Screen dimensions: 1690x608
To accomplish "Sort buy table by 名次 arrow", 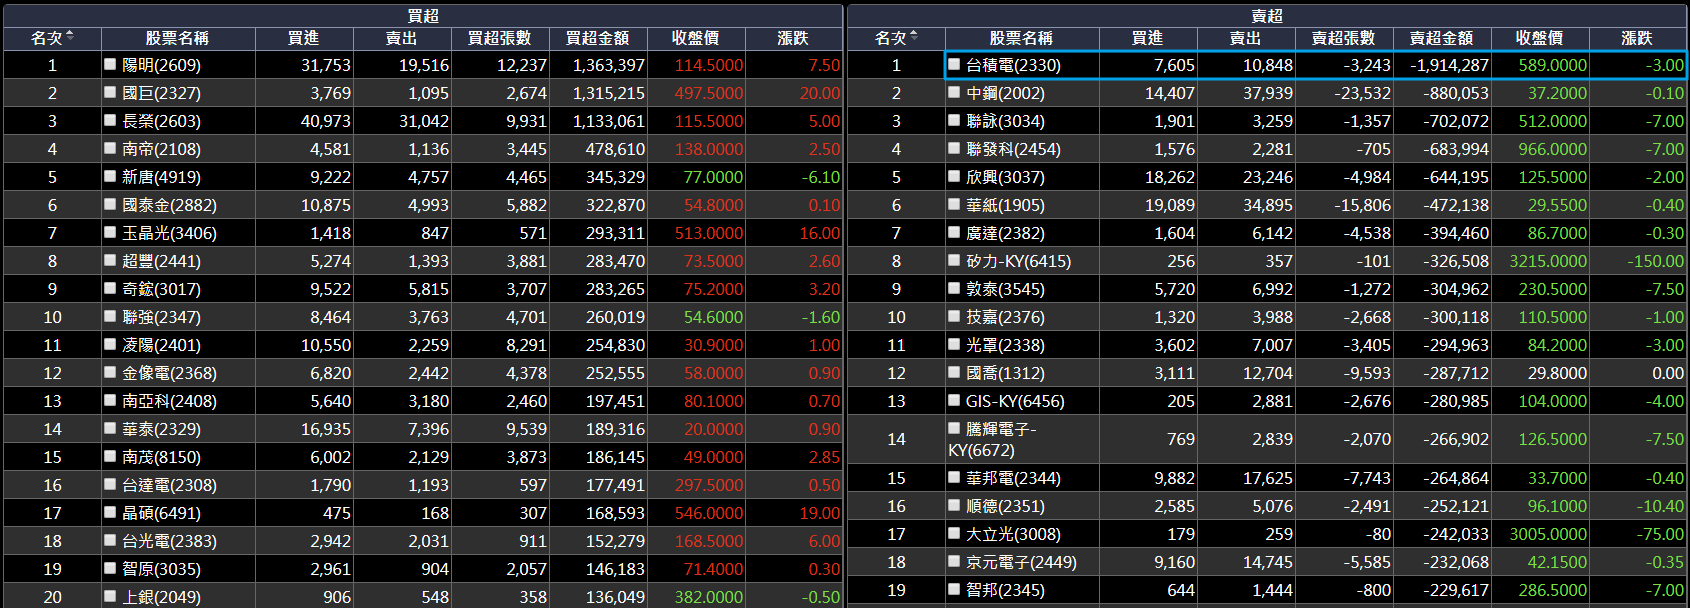I will [70, 37].
